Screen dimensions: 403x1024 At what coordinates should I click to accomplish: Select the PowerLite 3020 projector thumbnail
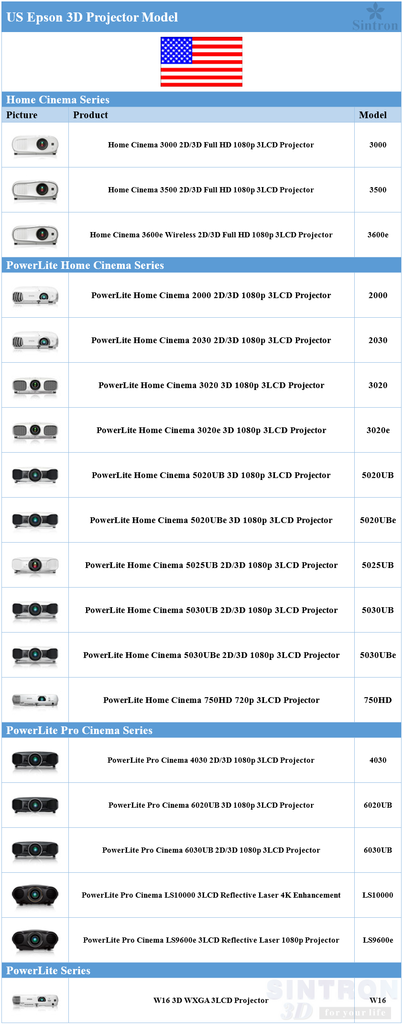point(35,386)
